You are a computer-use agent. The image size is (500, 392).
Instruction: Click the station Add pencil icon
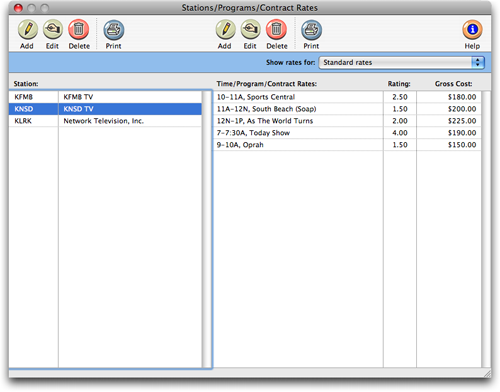click(x=28, y=30)
